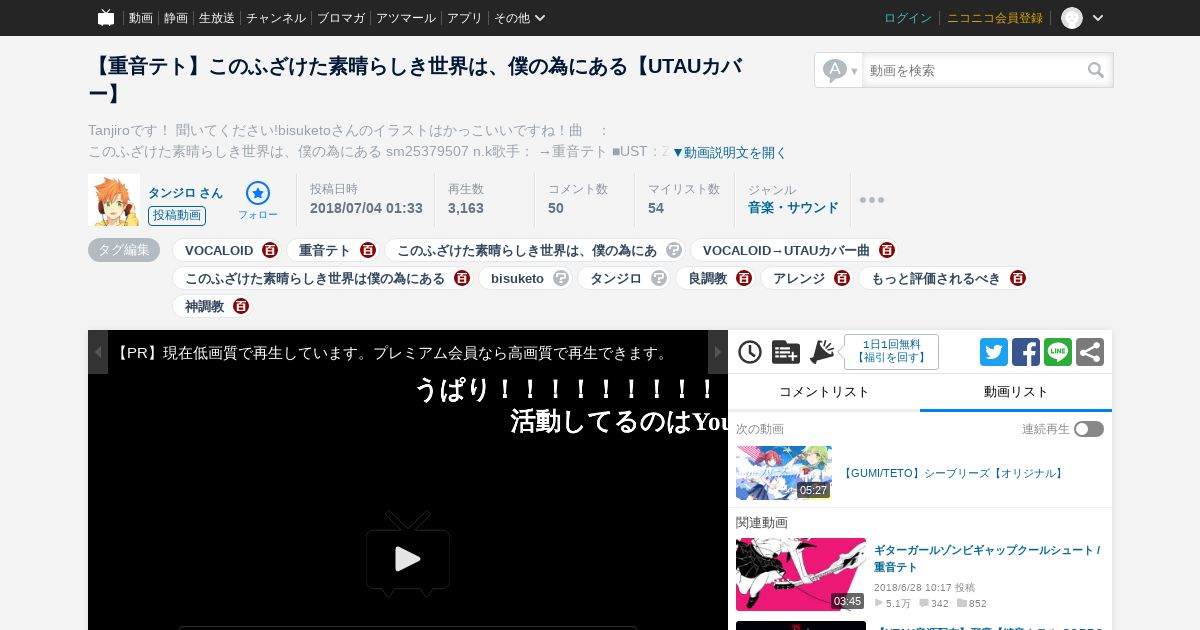Expand the account menu chevron
The width and height of the screenshot is (1200, 630).
click(1098, 18)
